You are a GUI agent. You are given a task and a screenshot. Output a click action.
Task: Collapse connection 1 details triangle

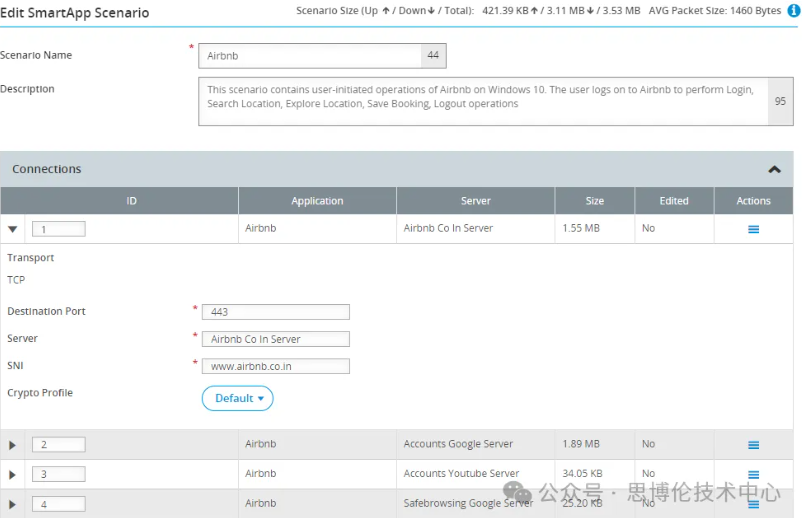pos(13,229)
